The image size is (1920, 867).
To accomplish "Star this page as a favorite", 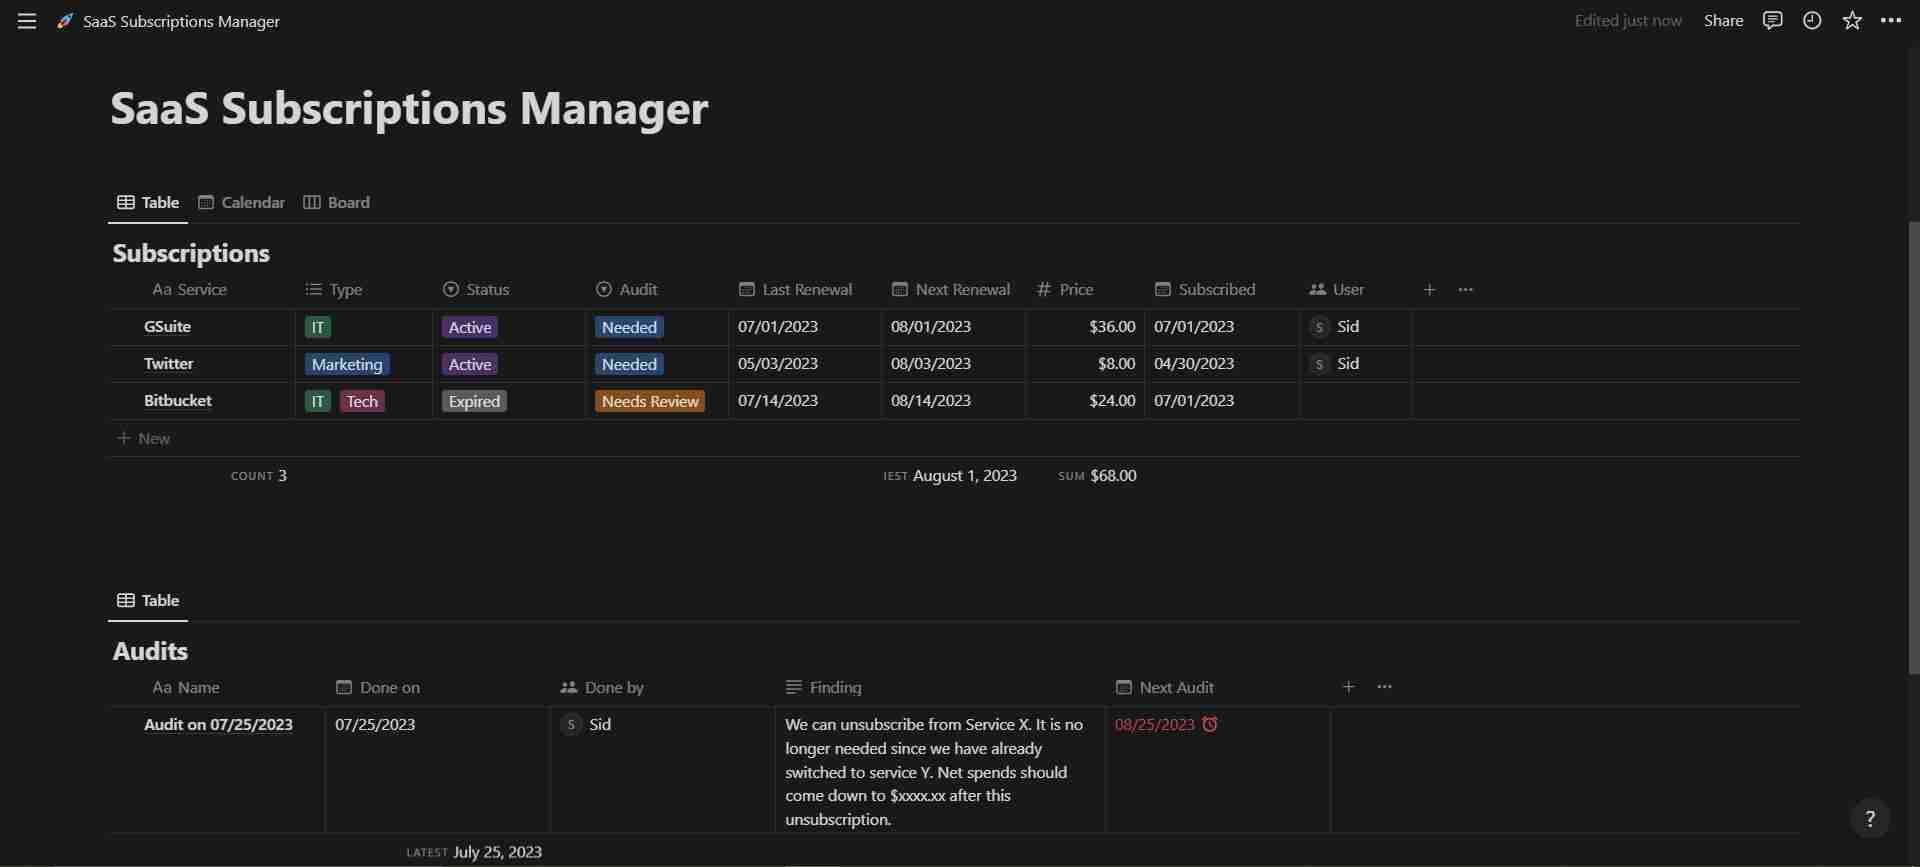I will click(1852, 21).
